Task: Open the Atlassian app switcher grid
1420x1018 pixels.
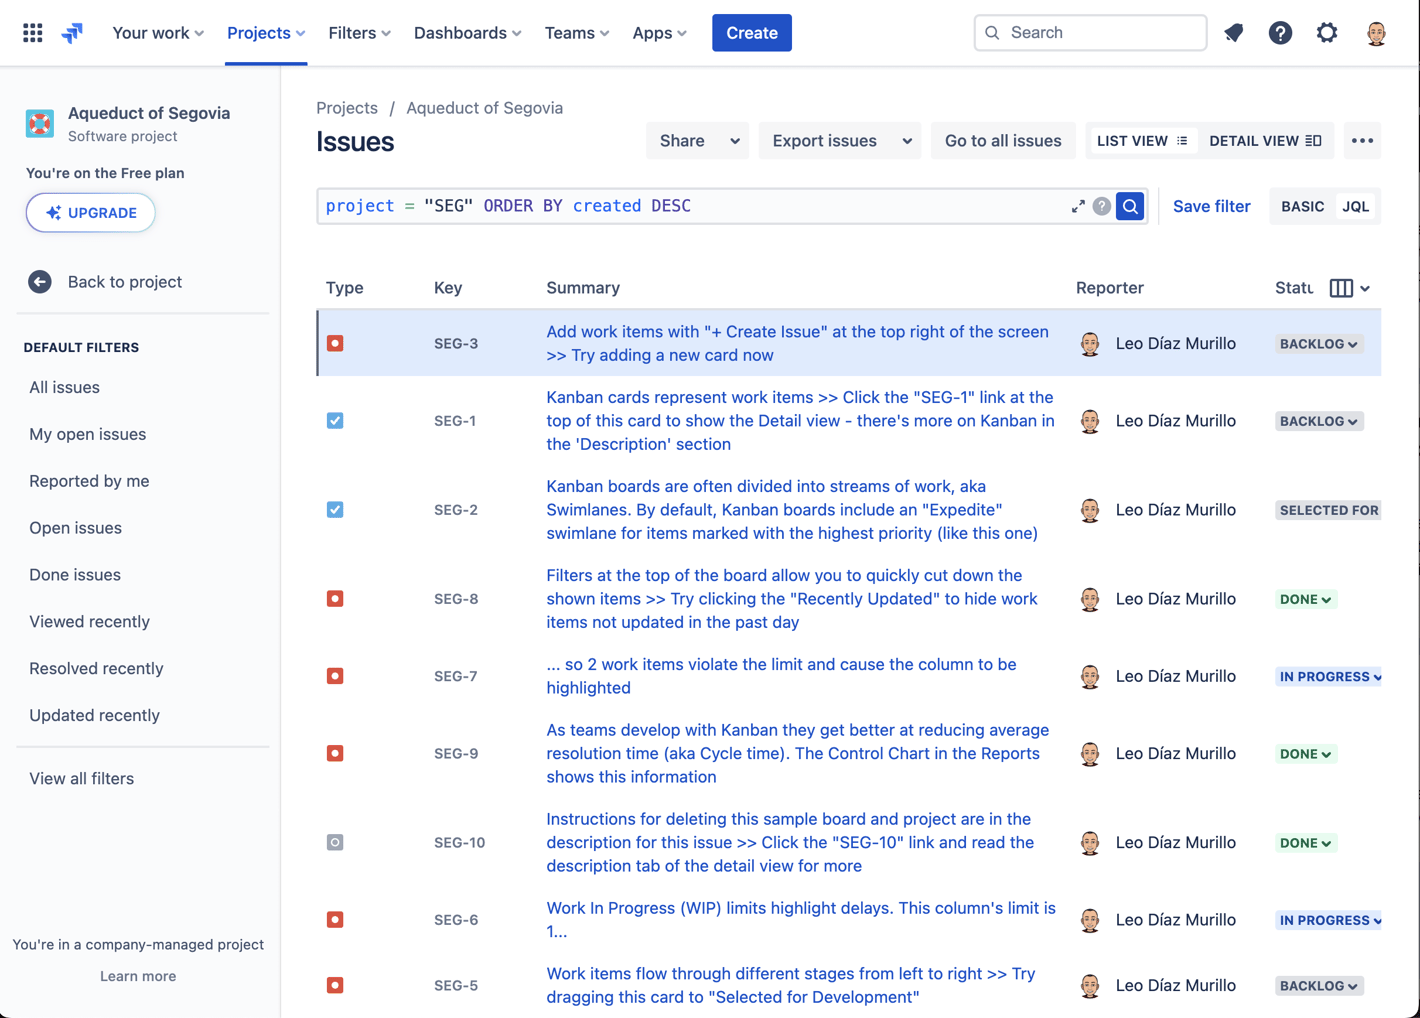Action: coord(32,32)
